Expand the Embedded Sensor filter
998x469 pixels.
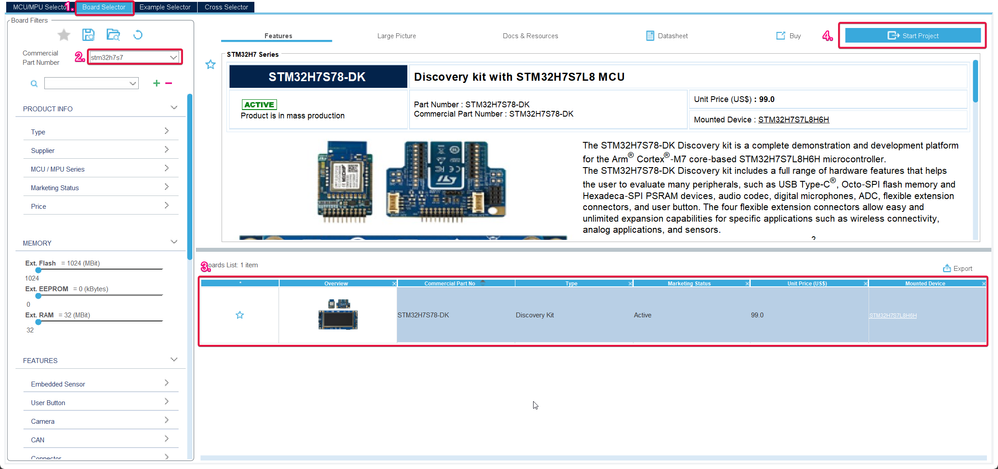pos(166,383)
